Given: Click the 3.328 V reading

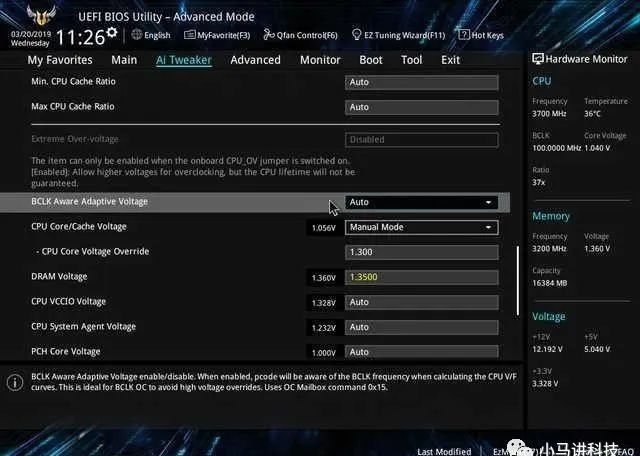Looking at the screenshot, I should click(545, 384).
